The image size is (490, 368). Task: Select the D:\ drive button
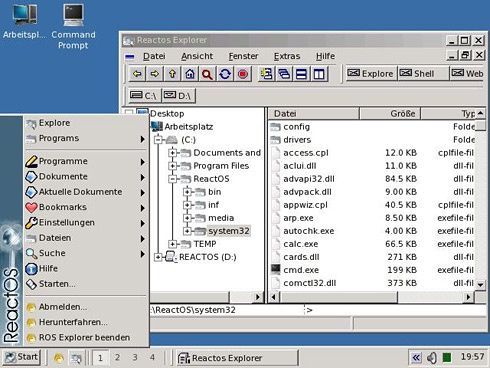coord(178,96)
